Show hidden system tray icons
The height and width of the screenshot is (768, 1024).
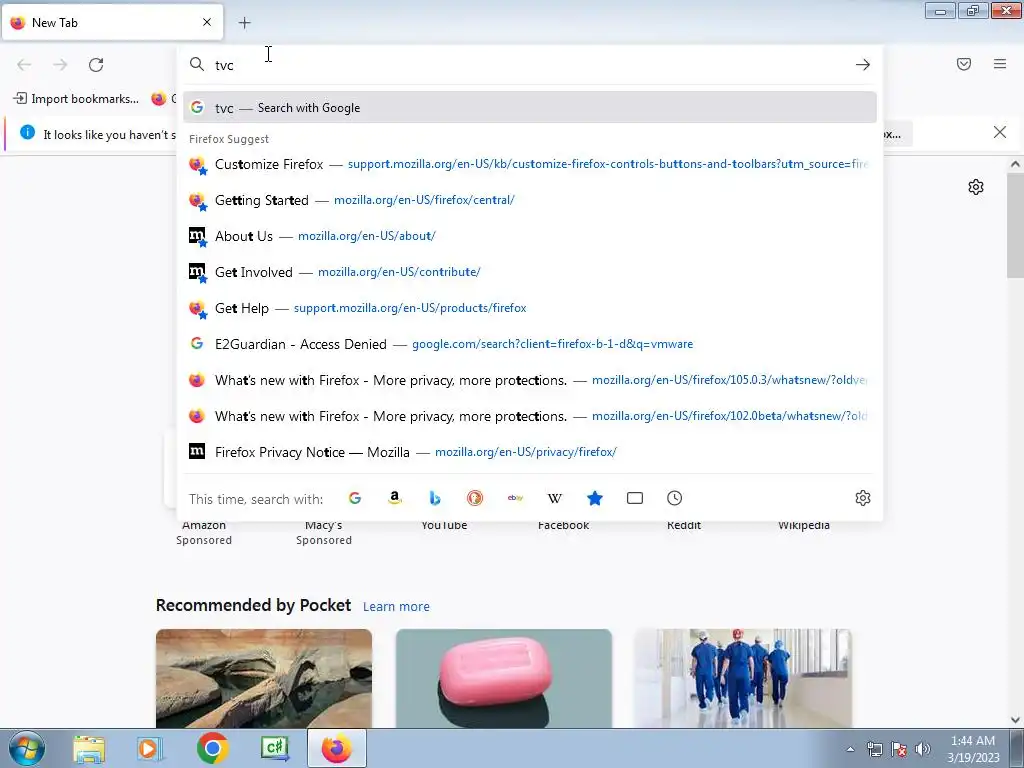point(850,749)
